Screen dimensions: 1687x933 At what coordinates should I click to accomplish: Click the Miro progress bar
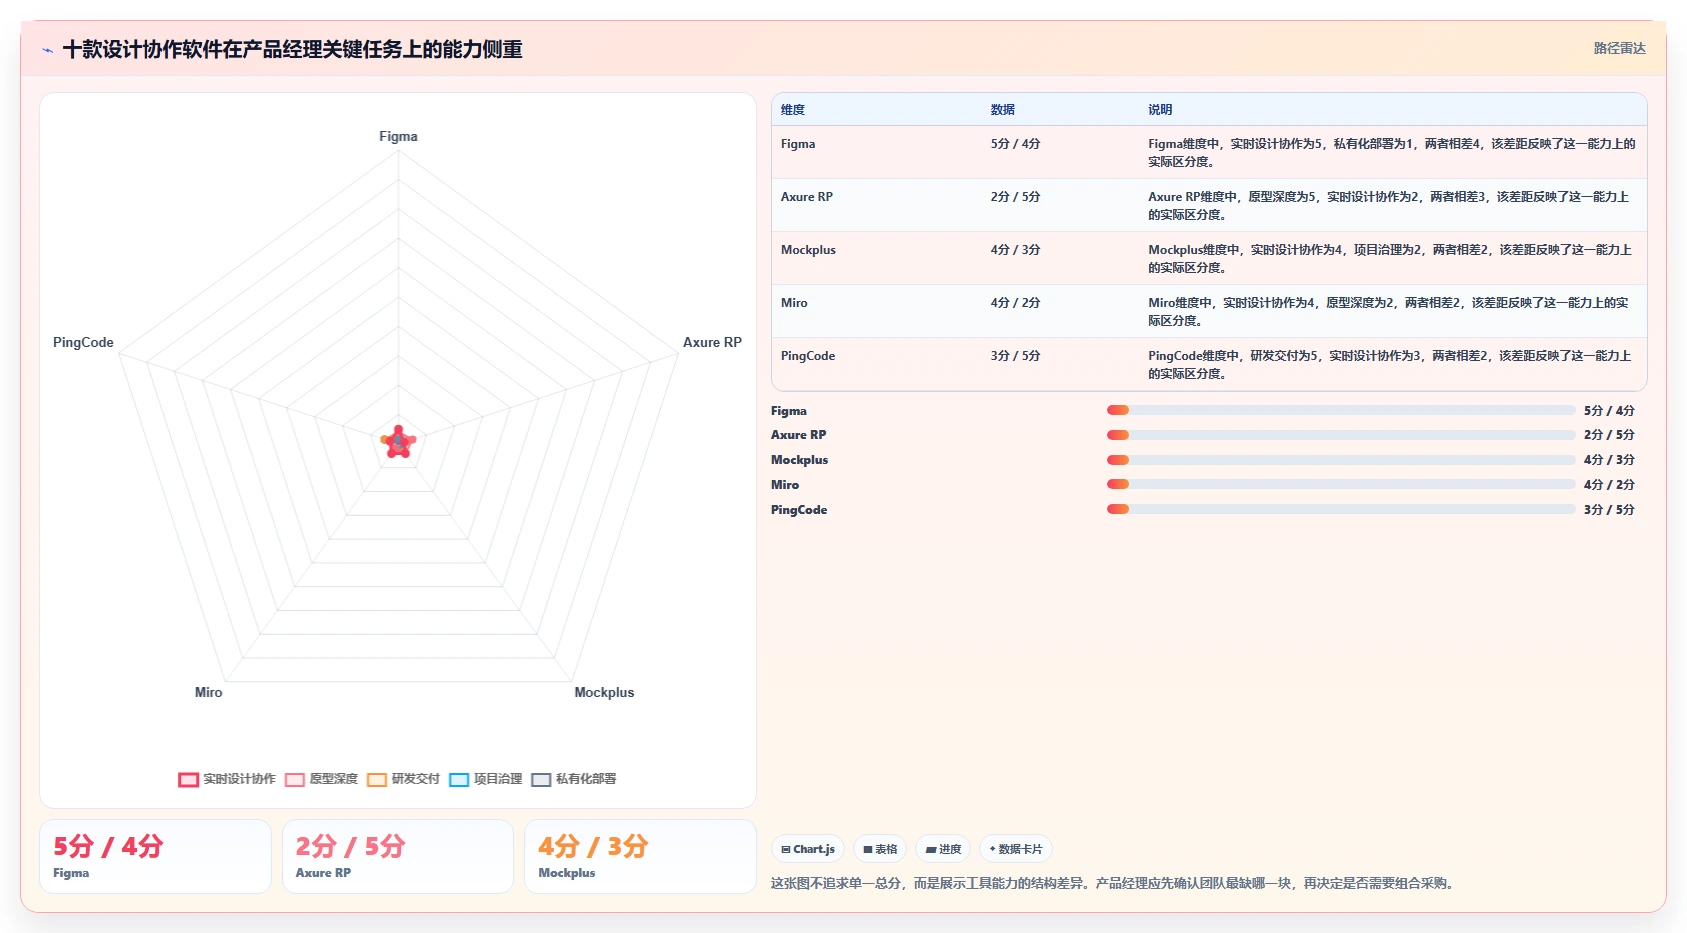click(x=1341, y=484)
